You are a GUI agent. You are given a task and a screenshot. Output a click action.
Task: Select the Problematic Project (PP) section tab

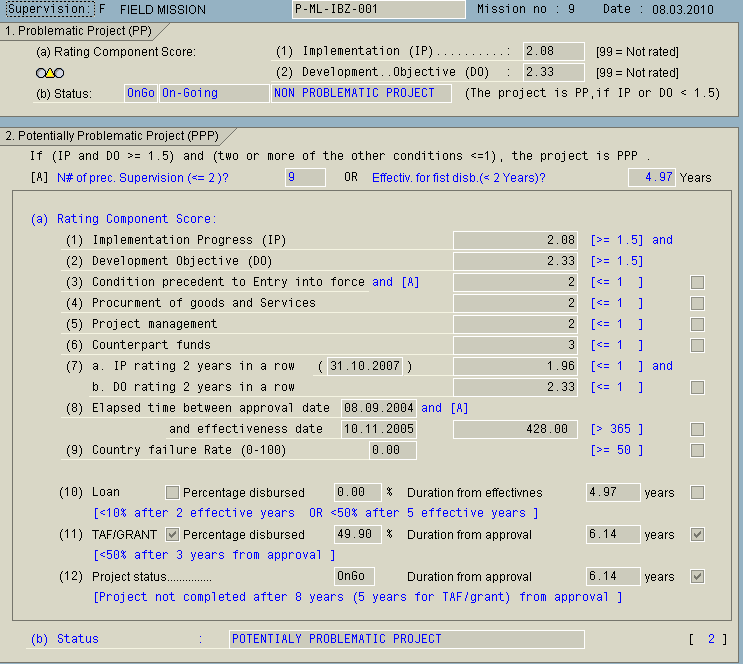[75, 31]
